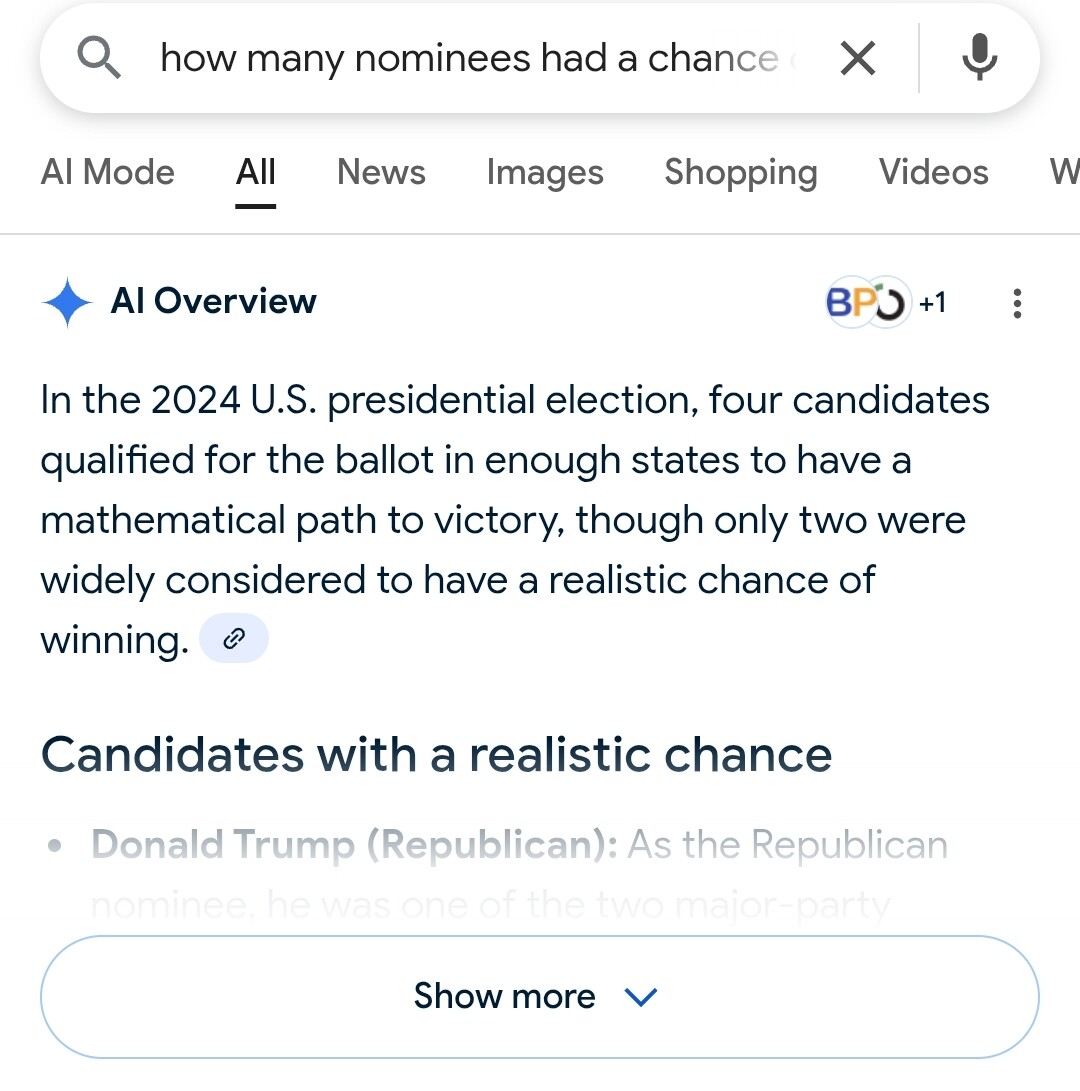Select the Donald Trump (Republican) entry
1080x1091 pixels.
click(354, 845)
